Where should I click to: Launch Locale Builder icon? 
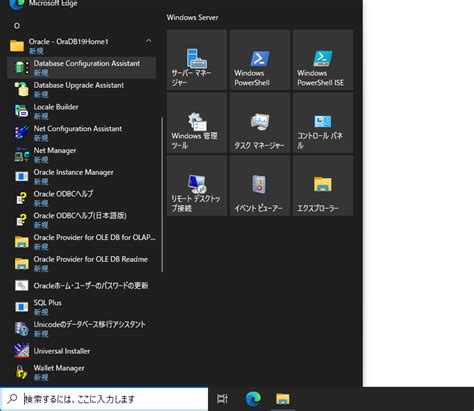click(x=22, y=111)
